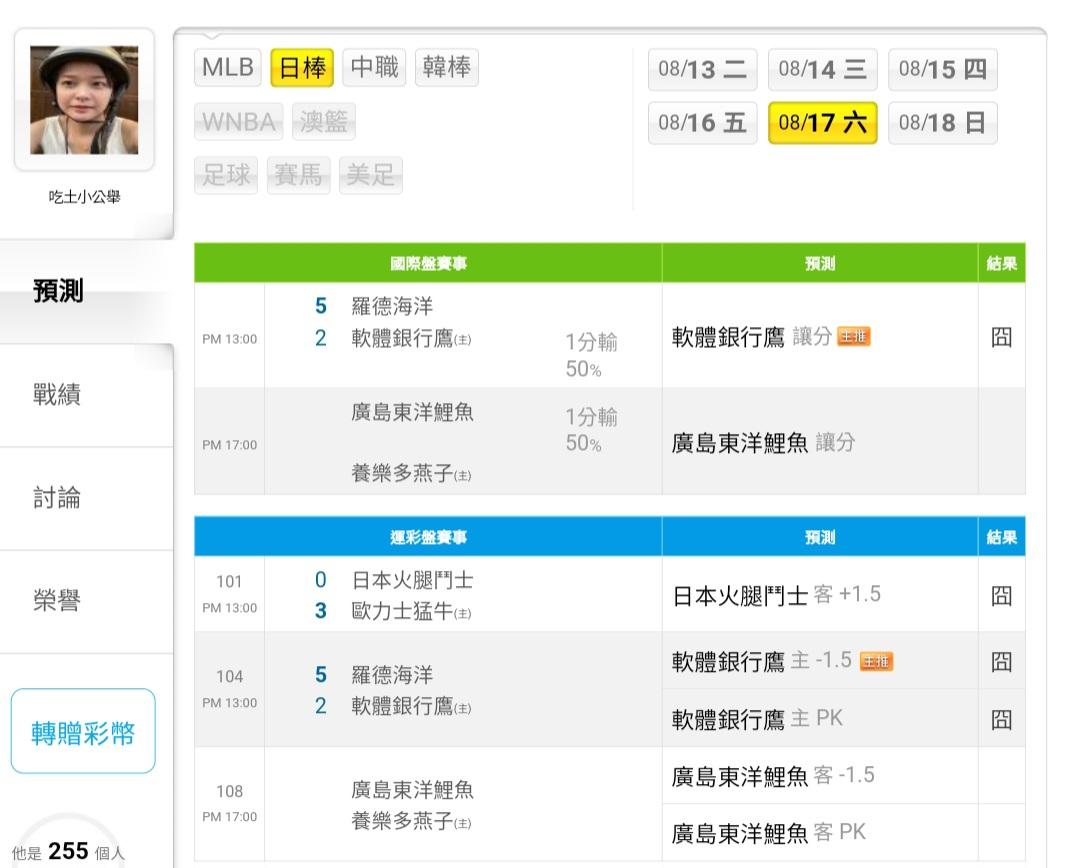The image size is (1080, 868).
Task: Click the prediction 廣島東洋鯉魚 客 -1.5
Action: tap(773, 776)
